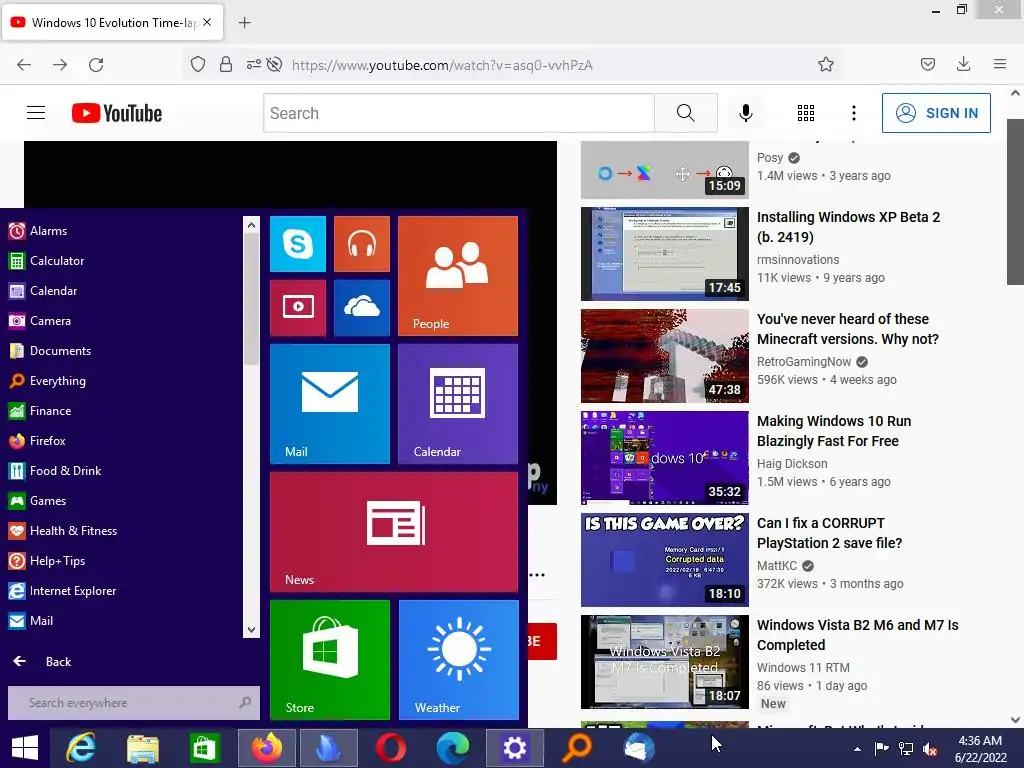Click the muted volume tray icon
1024x768 pixels.
pos(930,749)
